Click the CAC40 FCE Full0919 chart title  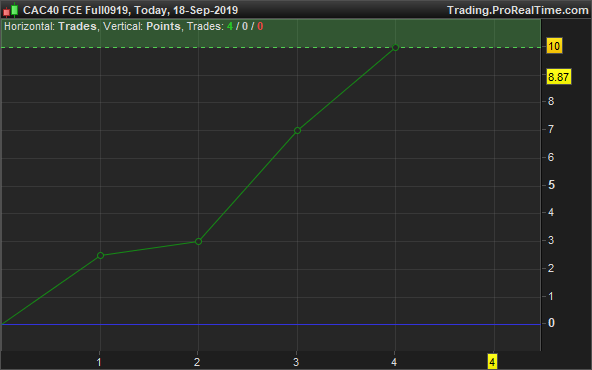point(76,10)
